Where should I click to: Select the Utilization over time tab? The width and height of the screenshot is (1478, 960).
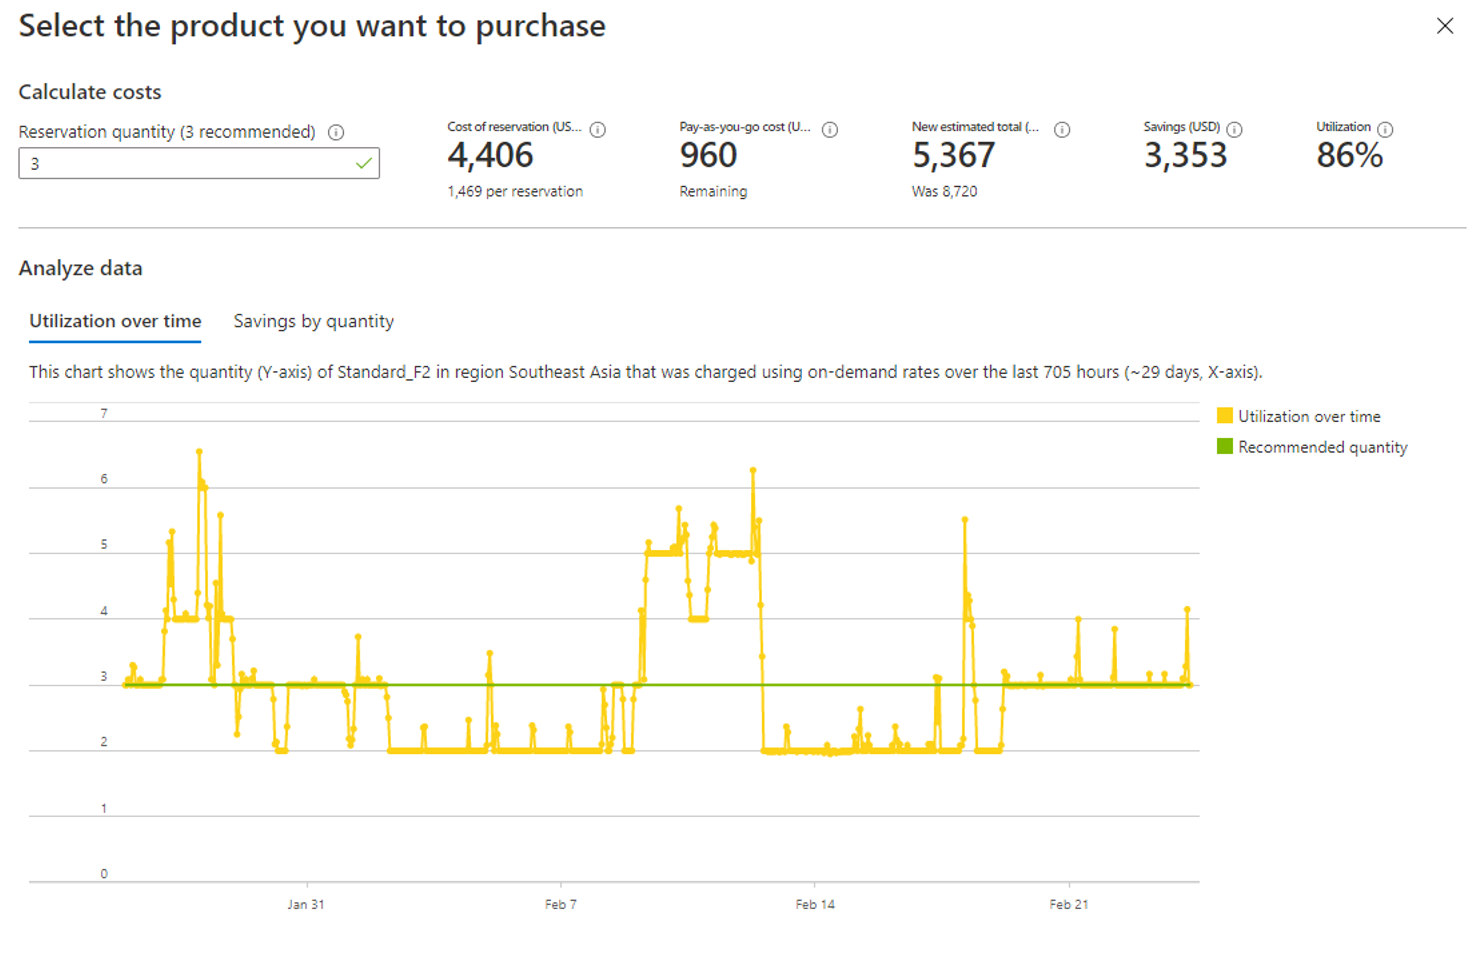tap(115, 321)
